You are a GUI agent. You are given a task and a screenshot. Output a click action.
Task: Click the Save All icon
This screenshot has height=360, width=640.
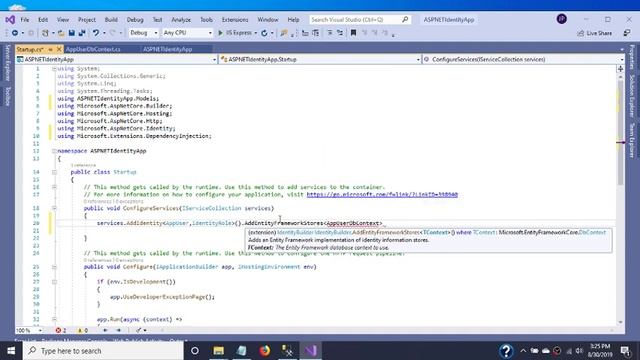(x=82, y=33)
